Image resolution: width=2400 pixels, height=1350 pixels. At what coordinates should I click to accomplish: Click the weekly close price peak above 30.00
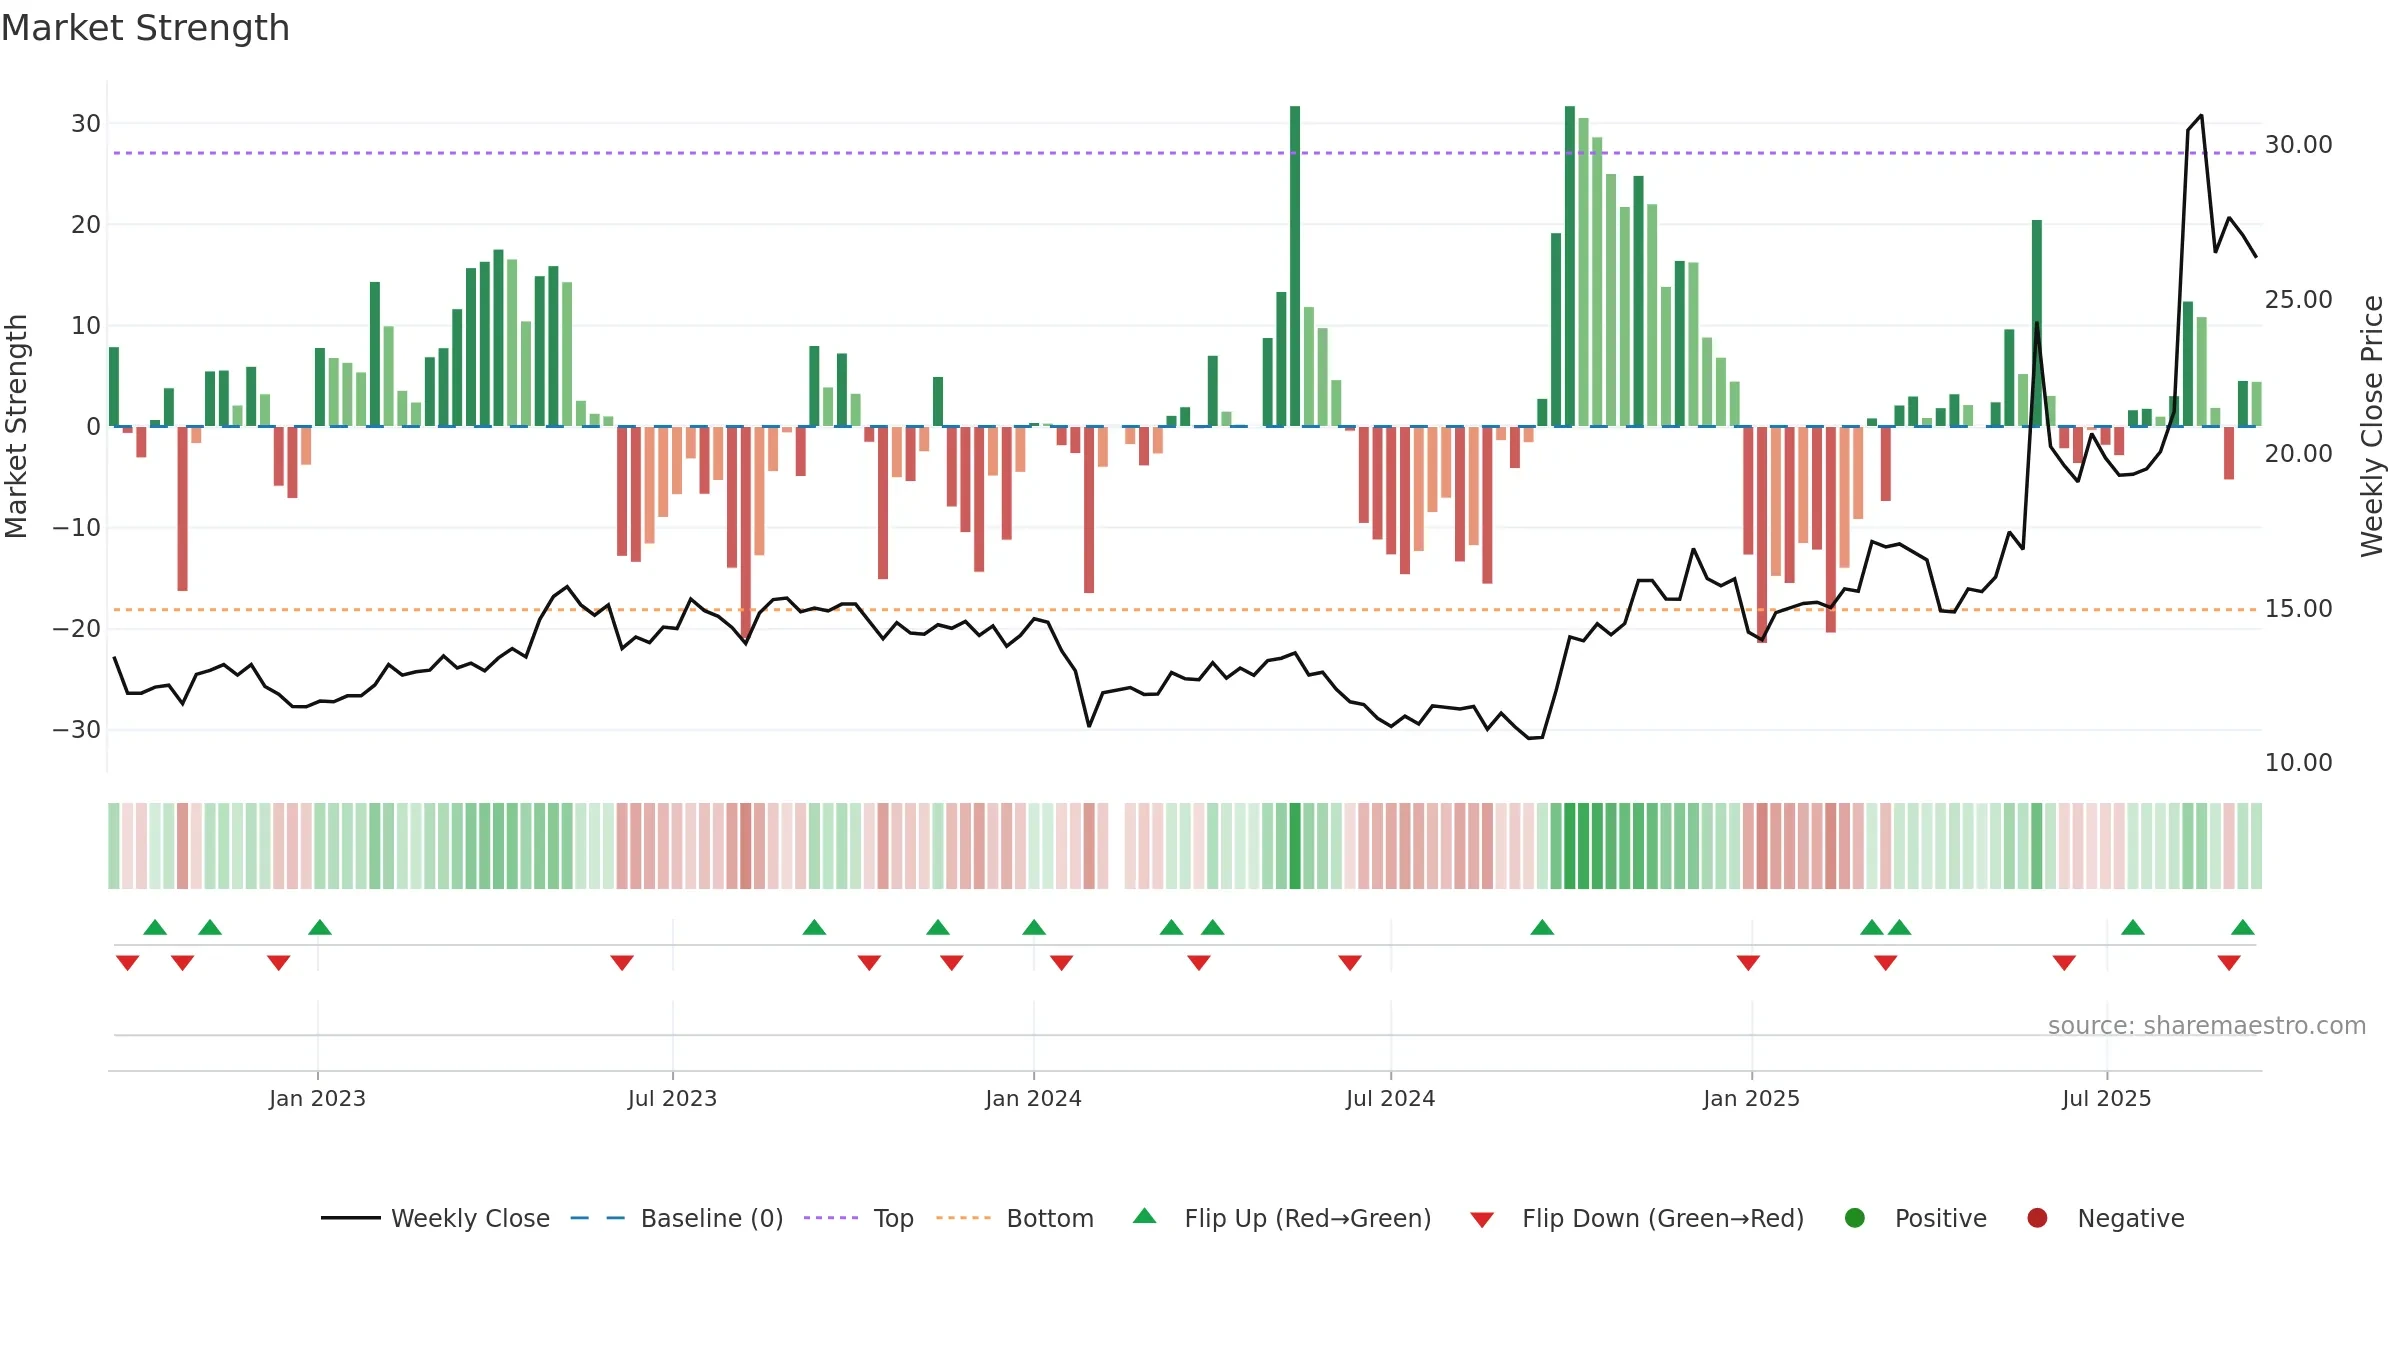point(2201,116)
